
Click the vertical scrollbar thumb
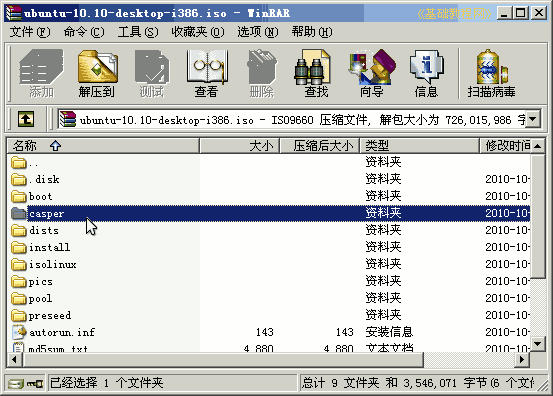pyautogui.click(x=538, y=216)
